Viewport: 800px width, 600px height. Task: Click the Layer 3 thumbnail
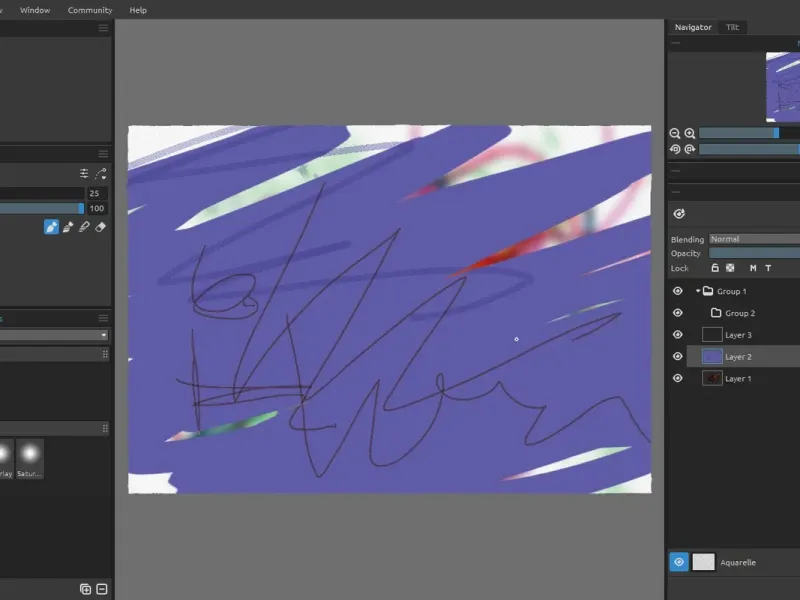(712, 335)
